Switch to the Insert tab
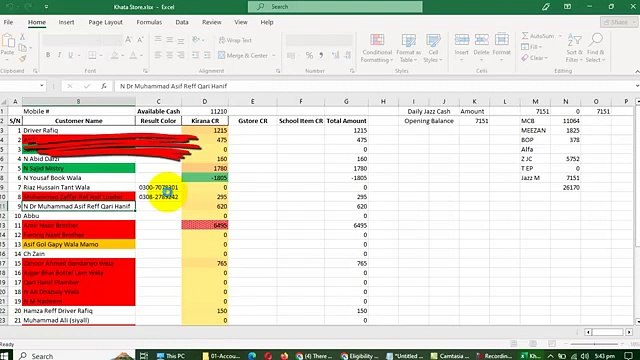Screen dimensions: 640x360 point(66,22)
